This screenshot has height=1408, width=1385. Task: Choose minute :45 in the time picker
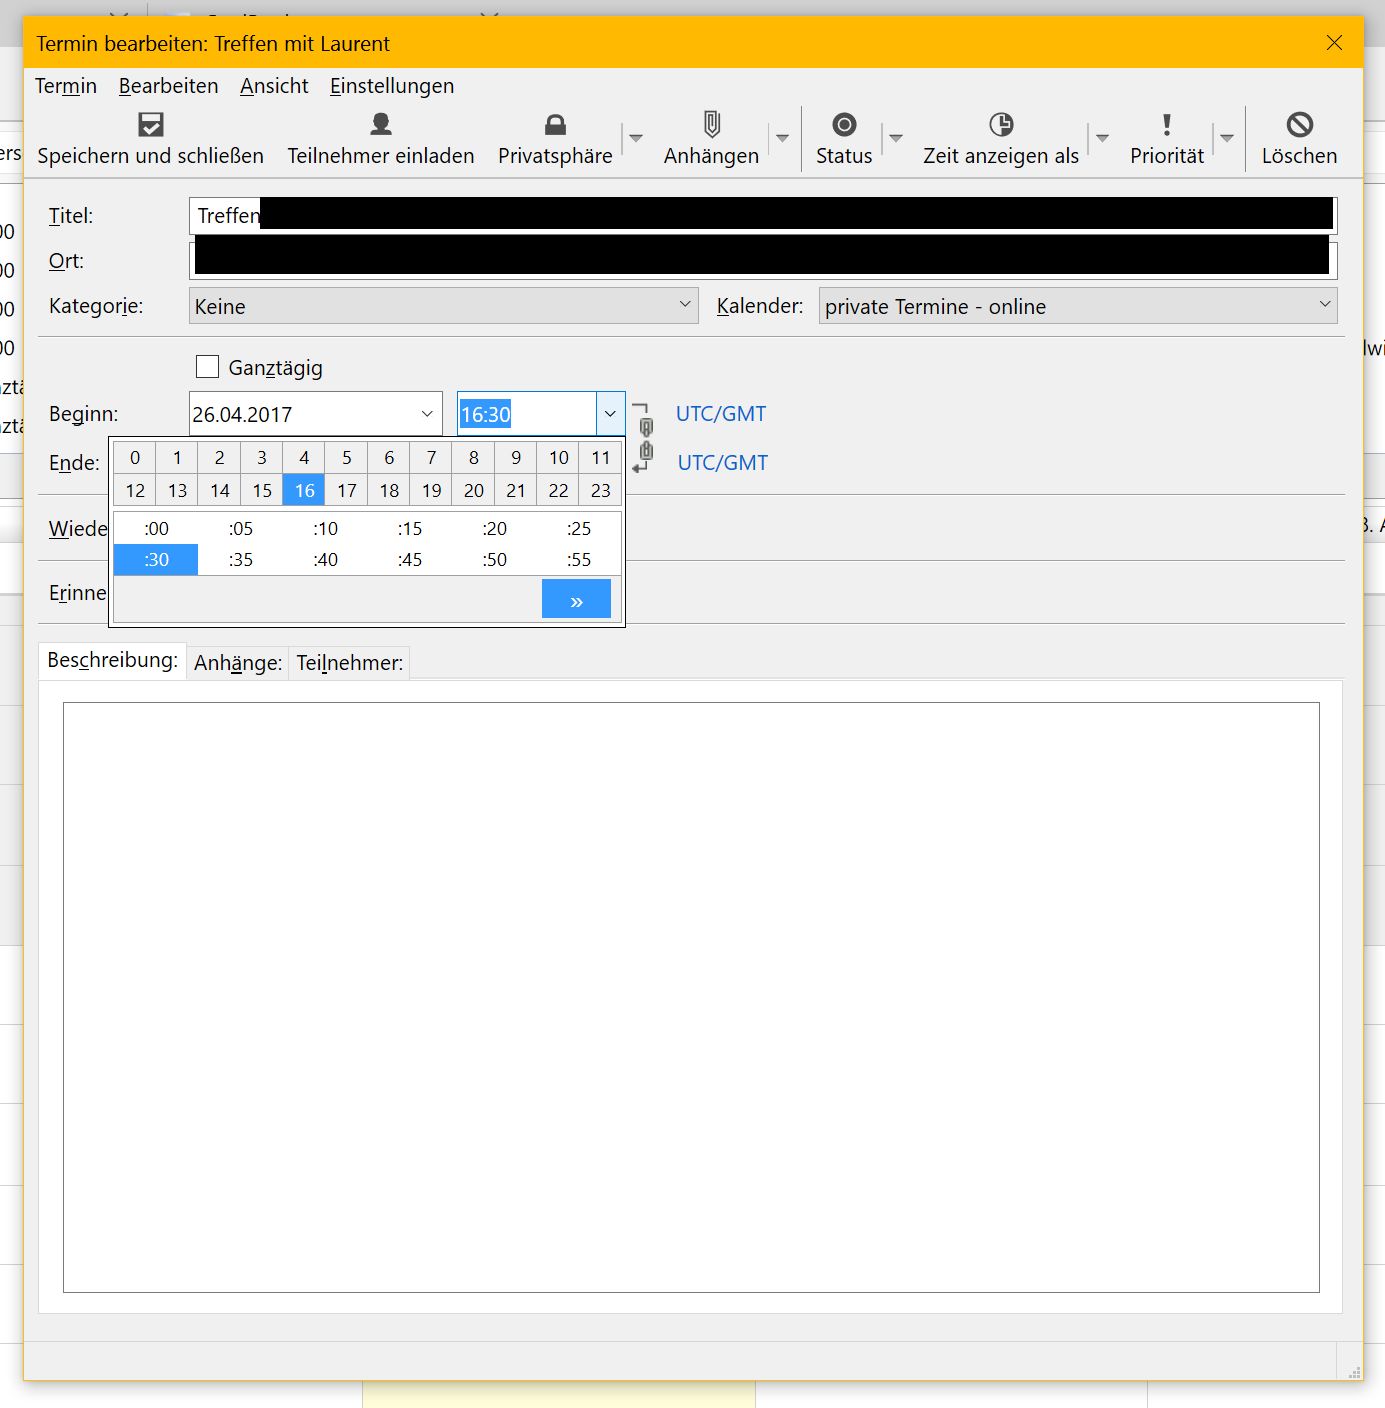click(x=410, y=559)
